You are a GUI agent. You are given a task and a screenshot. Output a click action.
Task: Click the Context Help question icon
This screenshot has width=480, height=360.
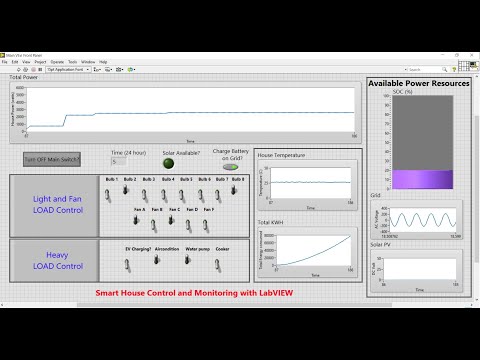[454, 69]
